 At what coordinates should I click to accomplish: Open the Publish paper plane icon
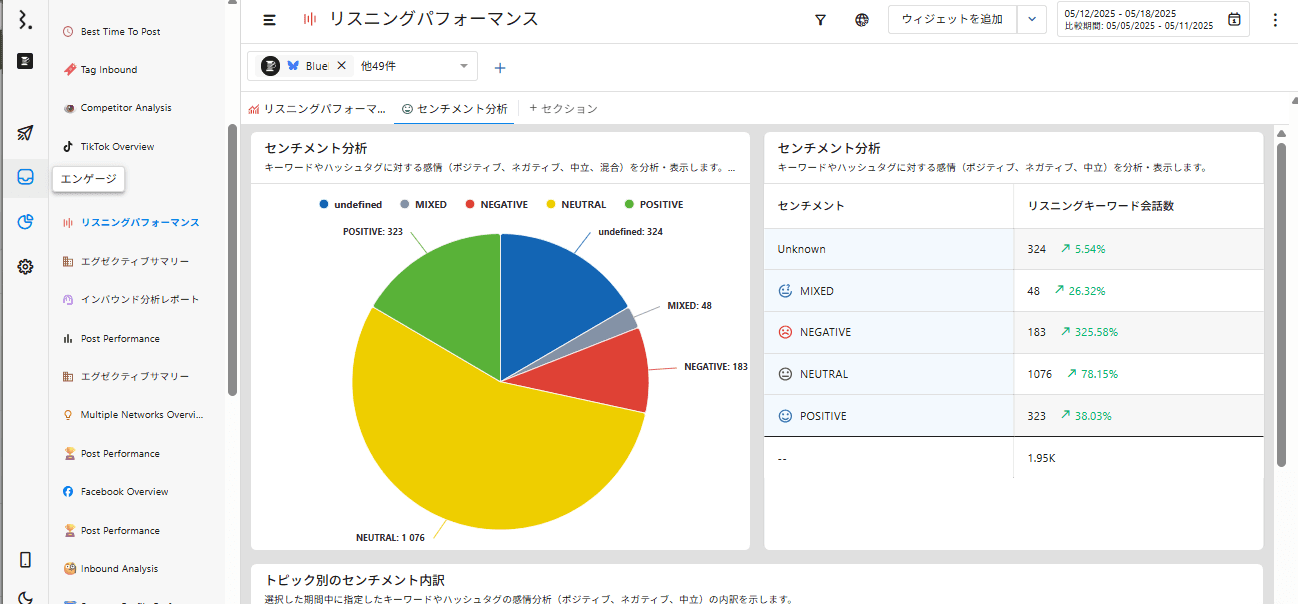point(25,133)
